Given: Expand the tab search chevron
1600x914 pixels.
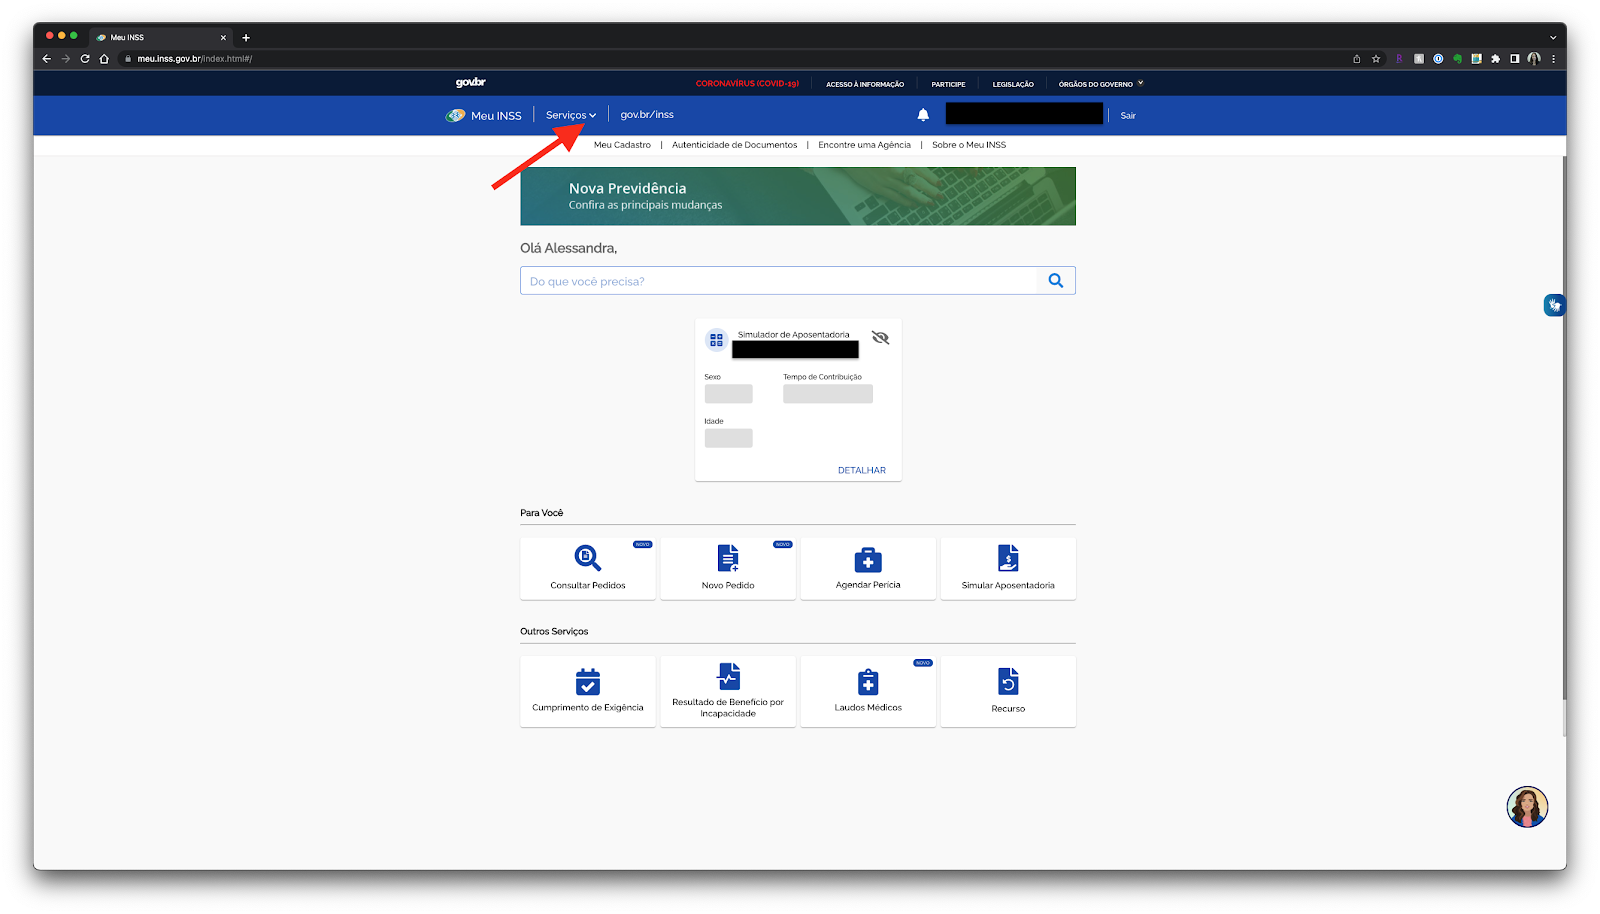Looking at the screenshot, I should pyautogui.click(x=1553, y=37).
